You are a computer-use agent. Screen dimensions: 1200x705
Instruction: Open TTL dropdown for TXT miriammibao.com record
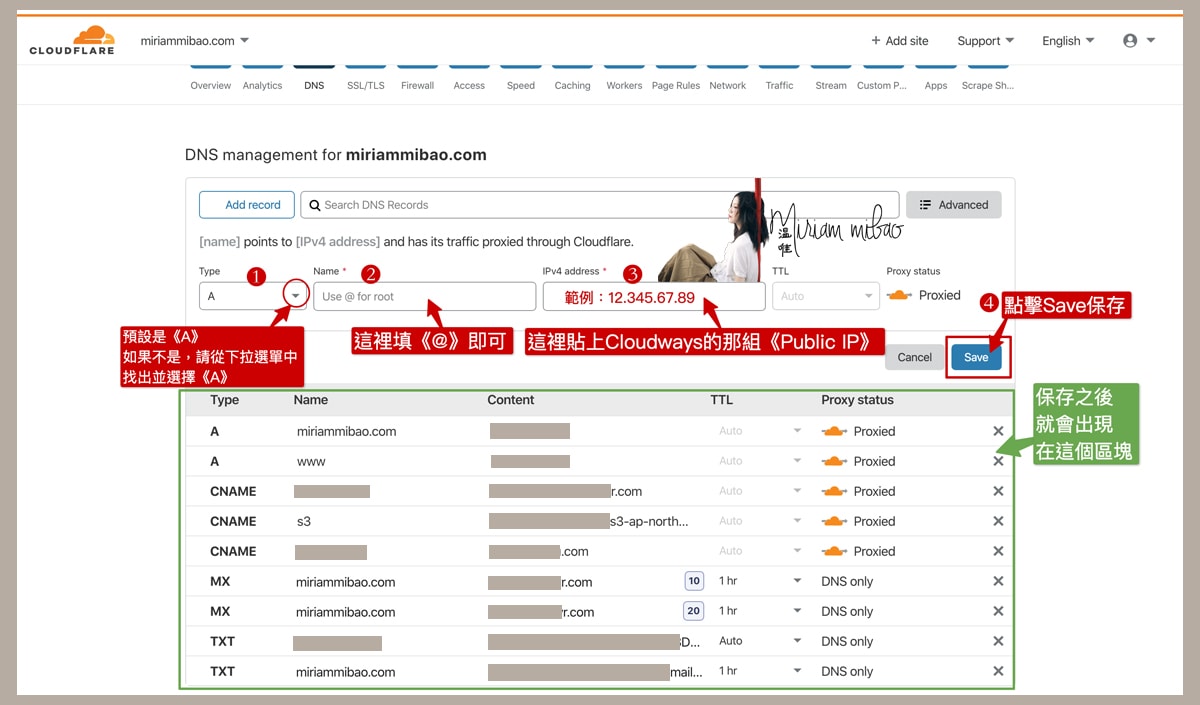(x=760, y=671)
